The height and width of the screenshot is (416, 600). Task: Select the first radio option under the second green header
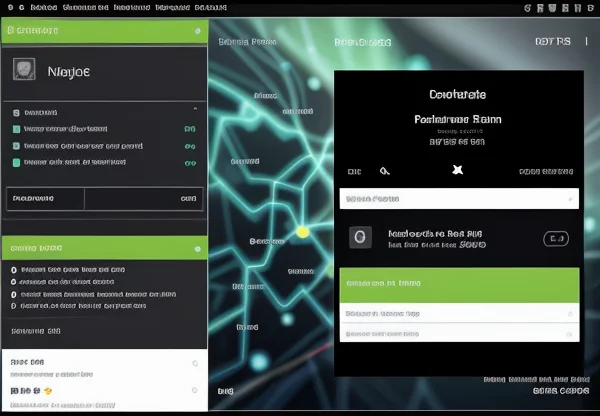point(14,270)
